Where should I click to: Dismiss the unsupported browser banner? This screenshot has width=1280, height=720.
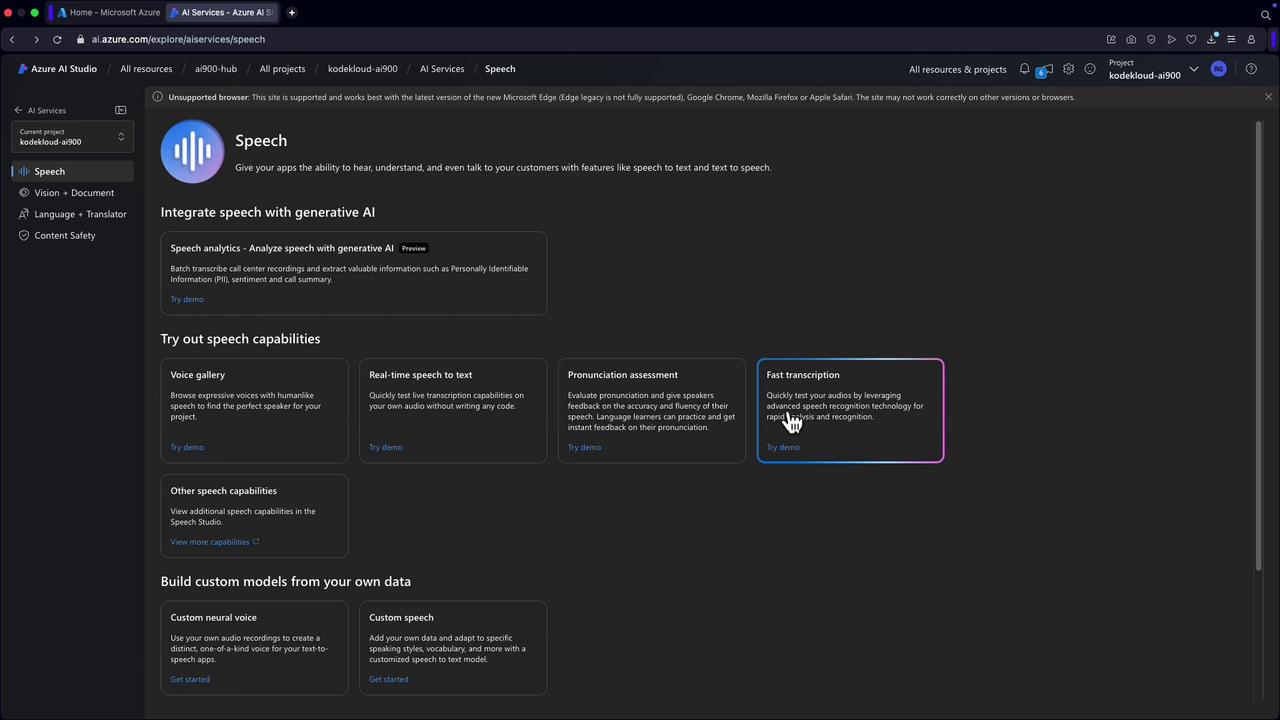[x=1268, y=97]
